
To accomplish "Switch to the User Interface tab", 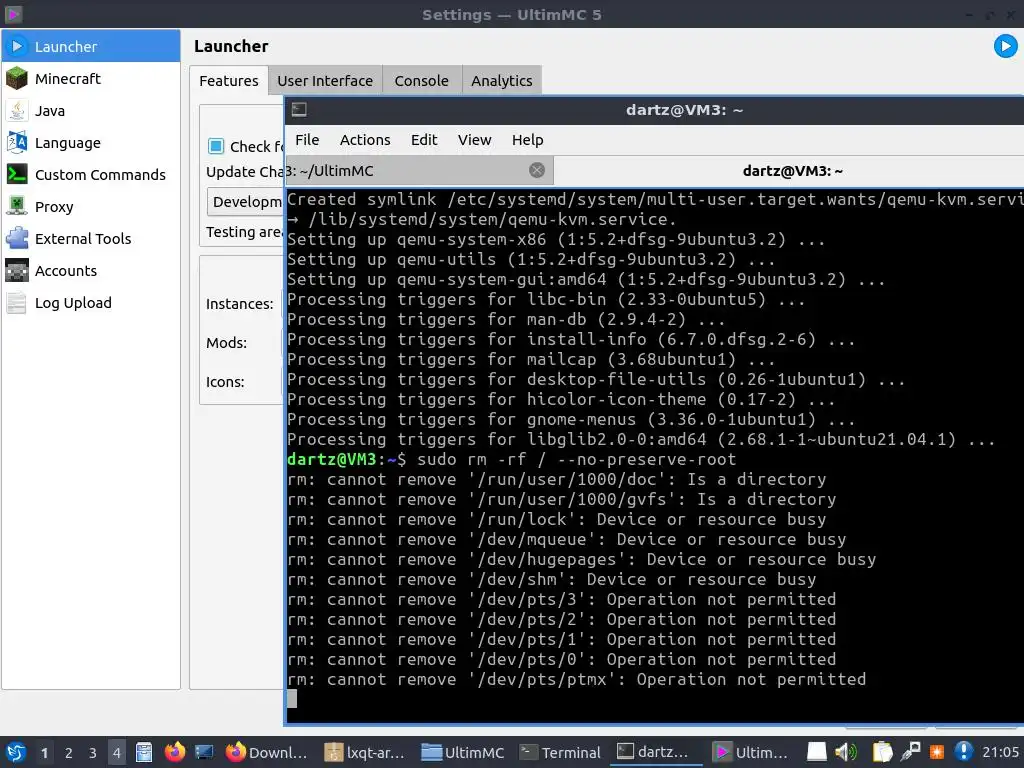I will (325, 80).
